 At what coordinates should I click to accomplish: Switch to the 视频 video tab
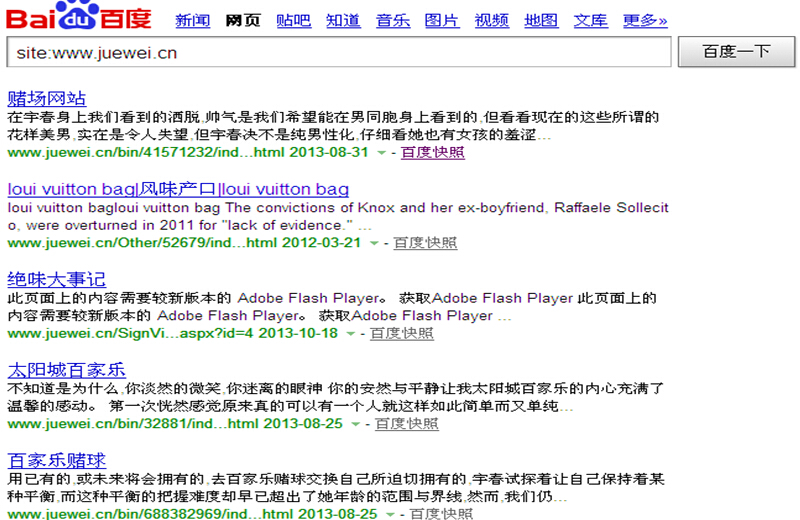tap(492, 20)
